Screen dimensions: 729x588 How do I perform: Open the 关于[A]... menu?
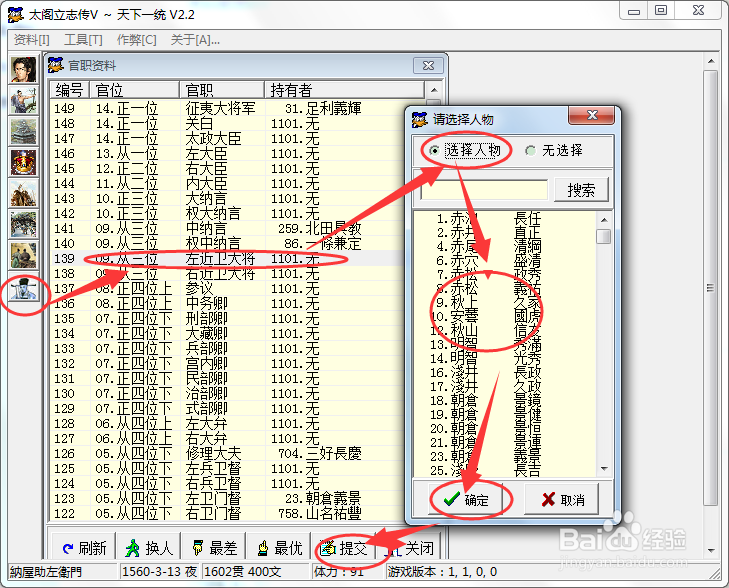(195, 40)
